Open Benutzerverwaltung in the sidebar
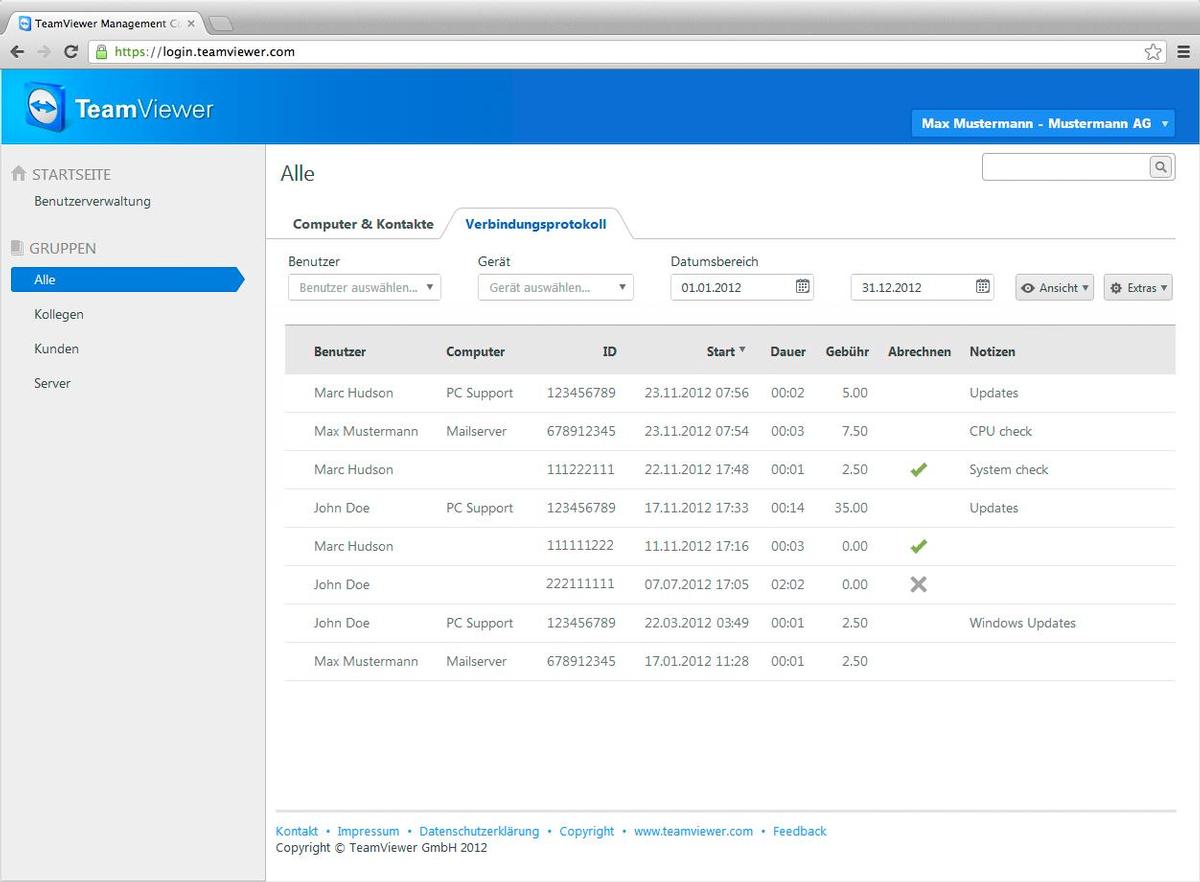This screenshot has height=882, width=1200. (x=92, y=201)
